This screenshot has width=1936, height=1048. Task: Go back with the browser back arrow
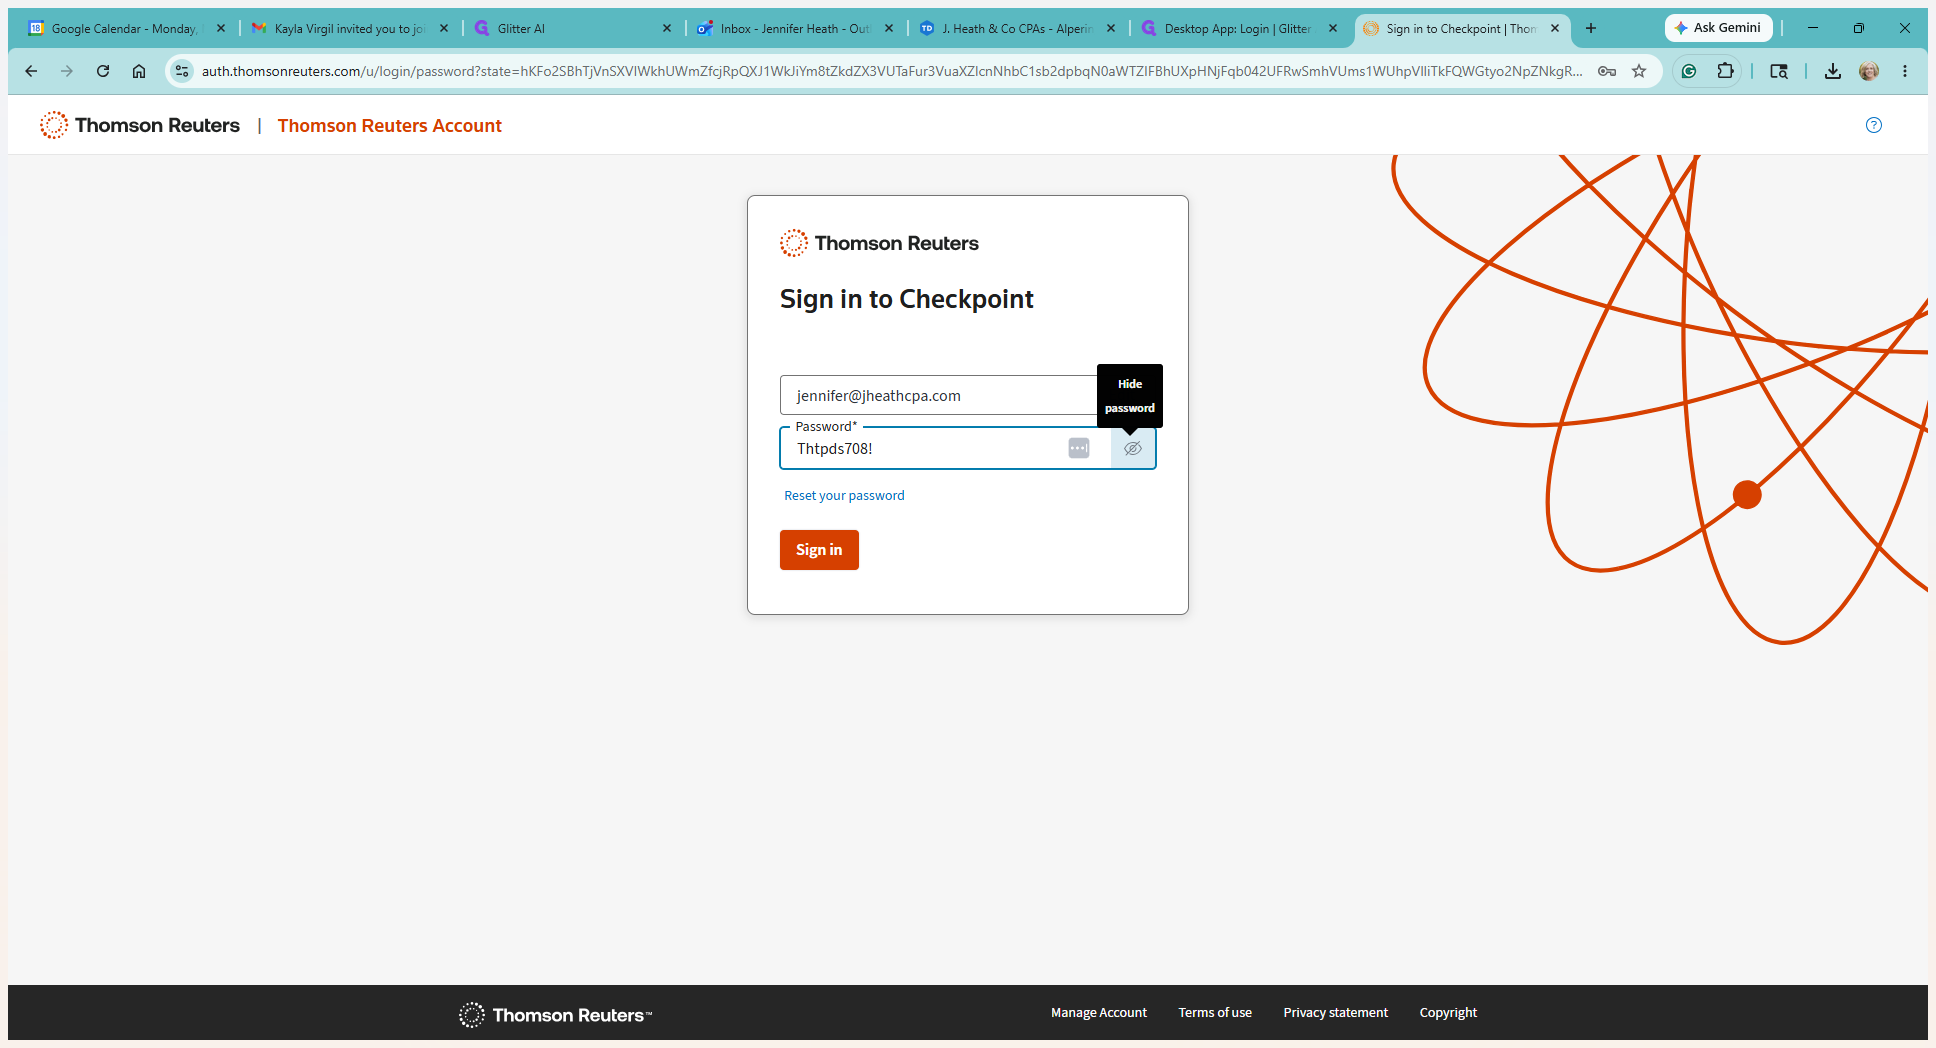31,71
